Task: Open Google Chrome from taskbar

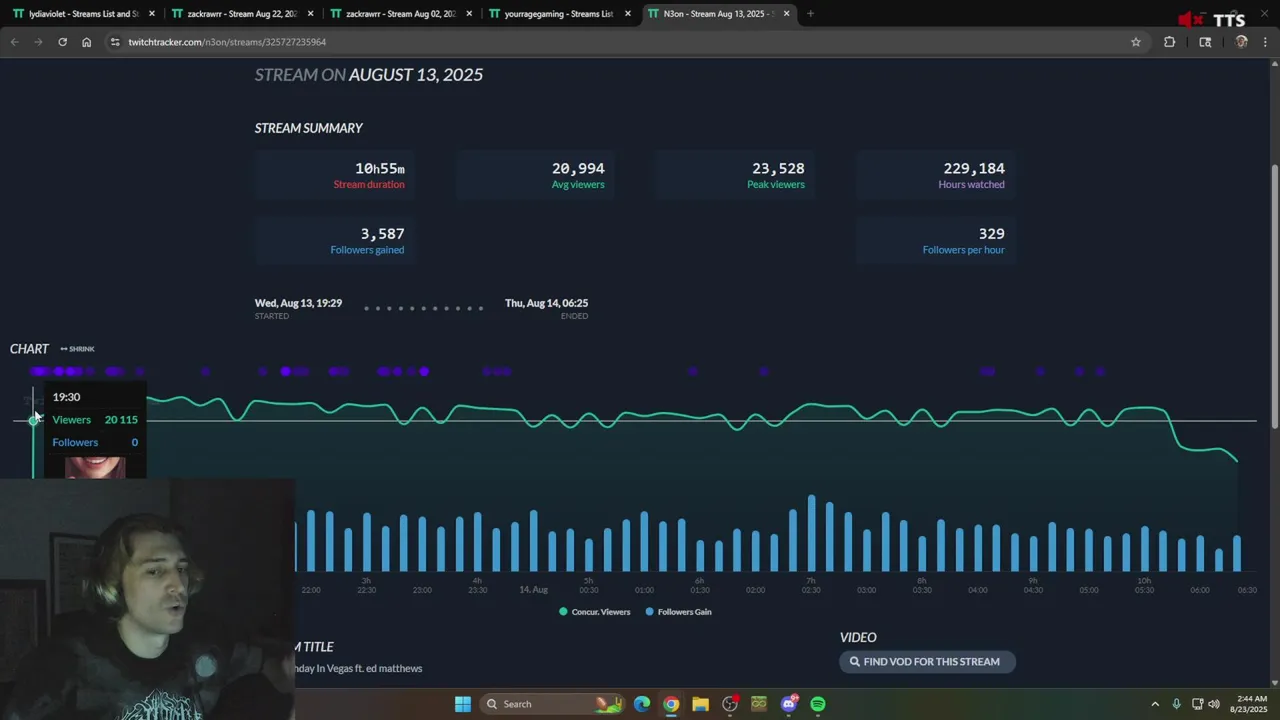Action: [671, 704]
